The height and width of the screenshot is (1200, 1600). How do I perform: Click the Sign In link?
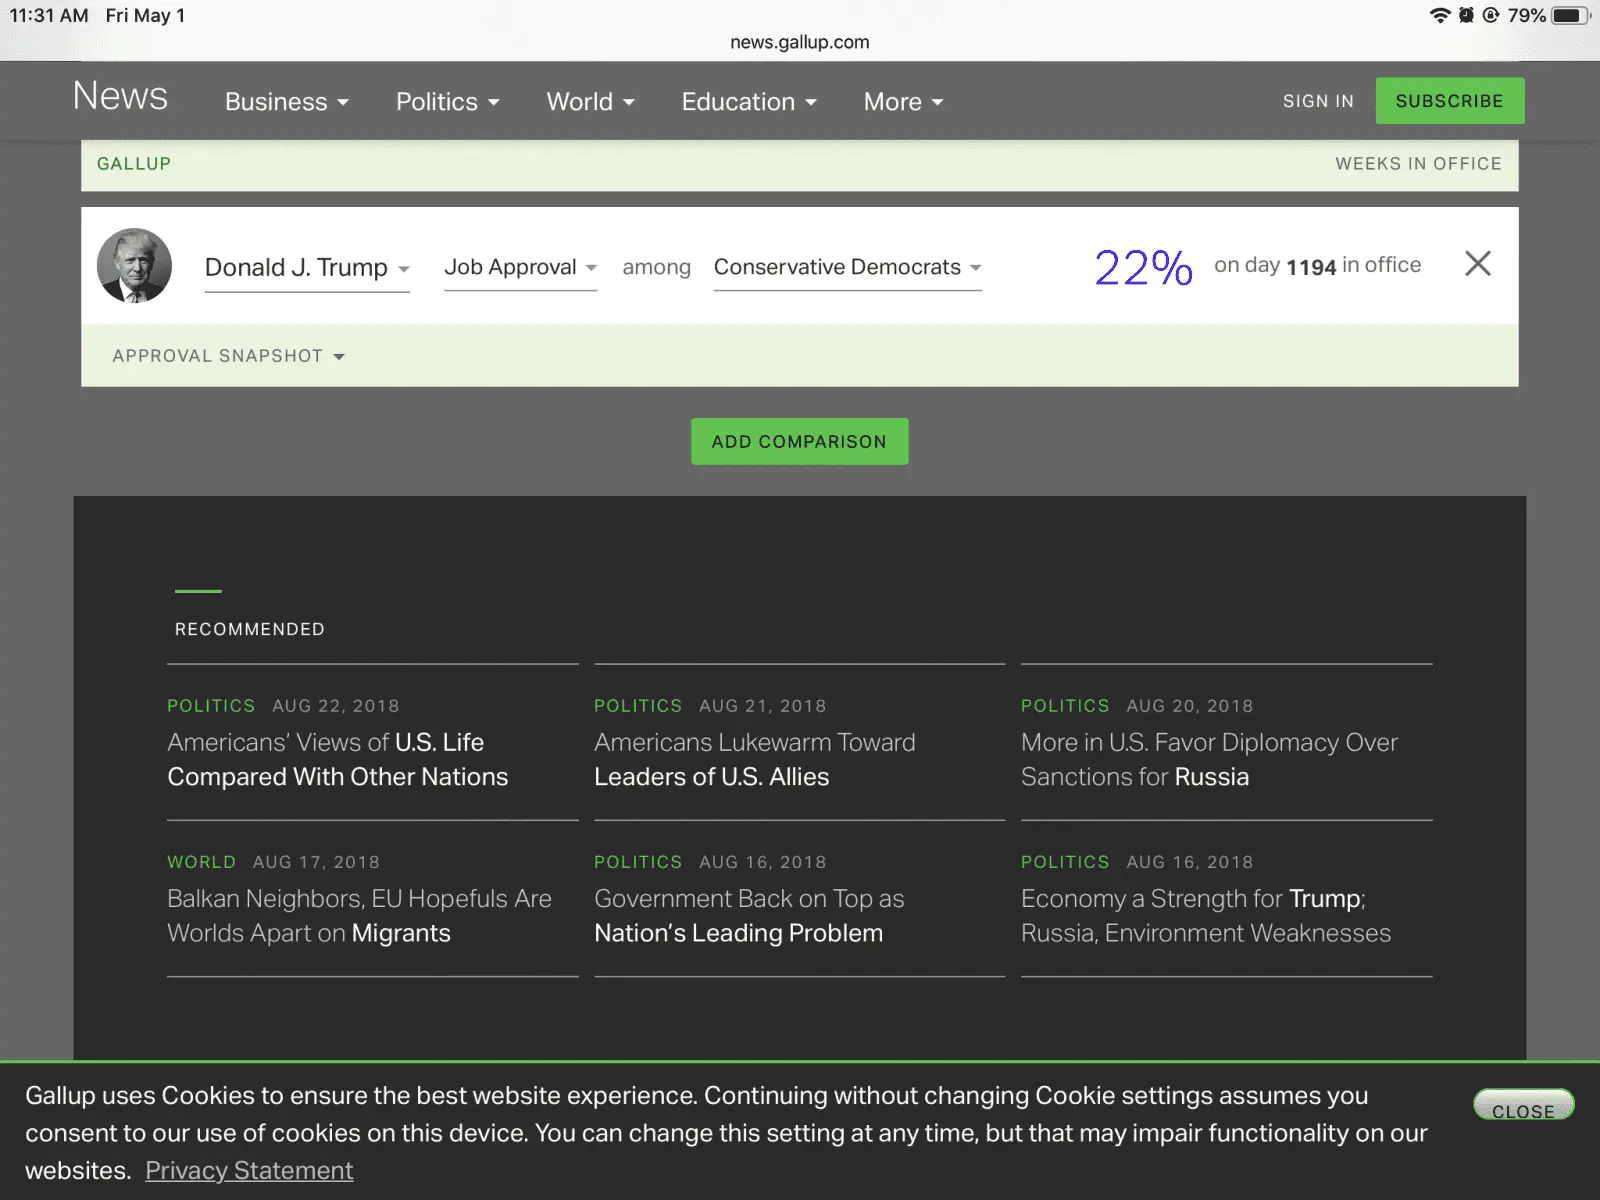click(1318, 101)
